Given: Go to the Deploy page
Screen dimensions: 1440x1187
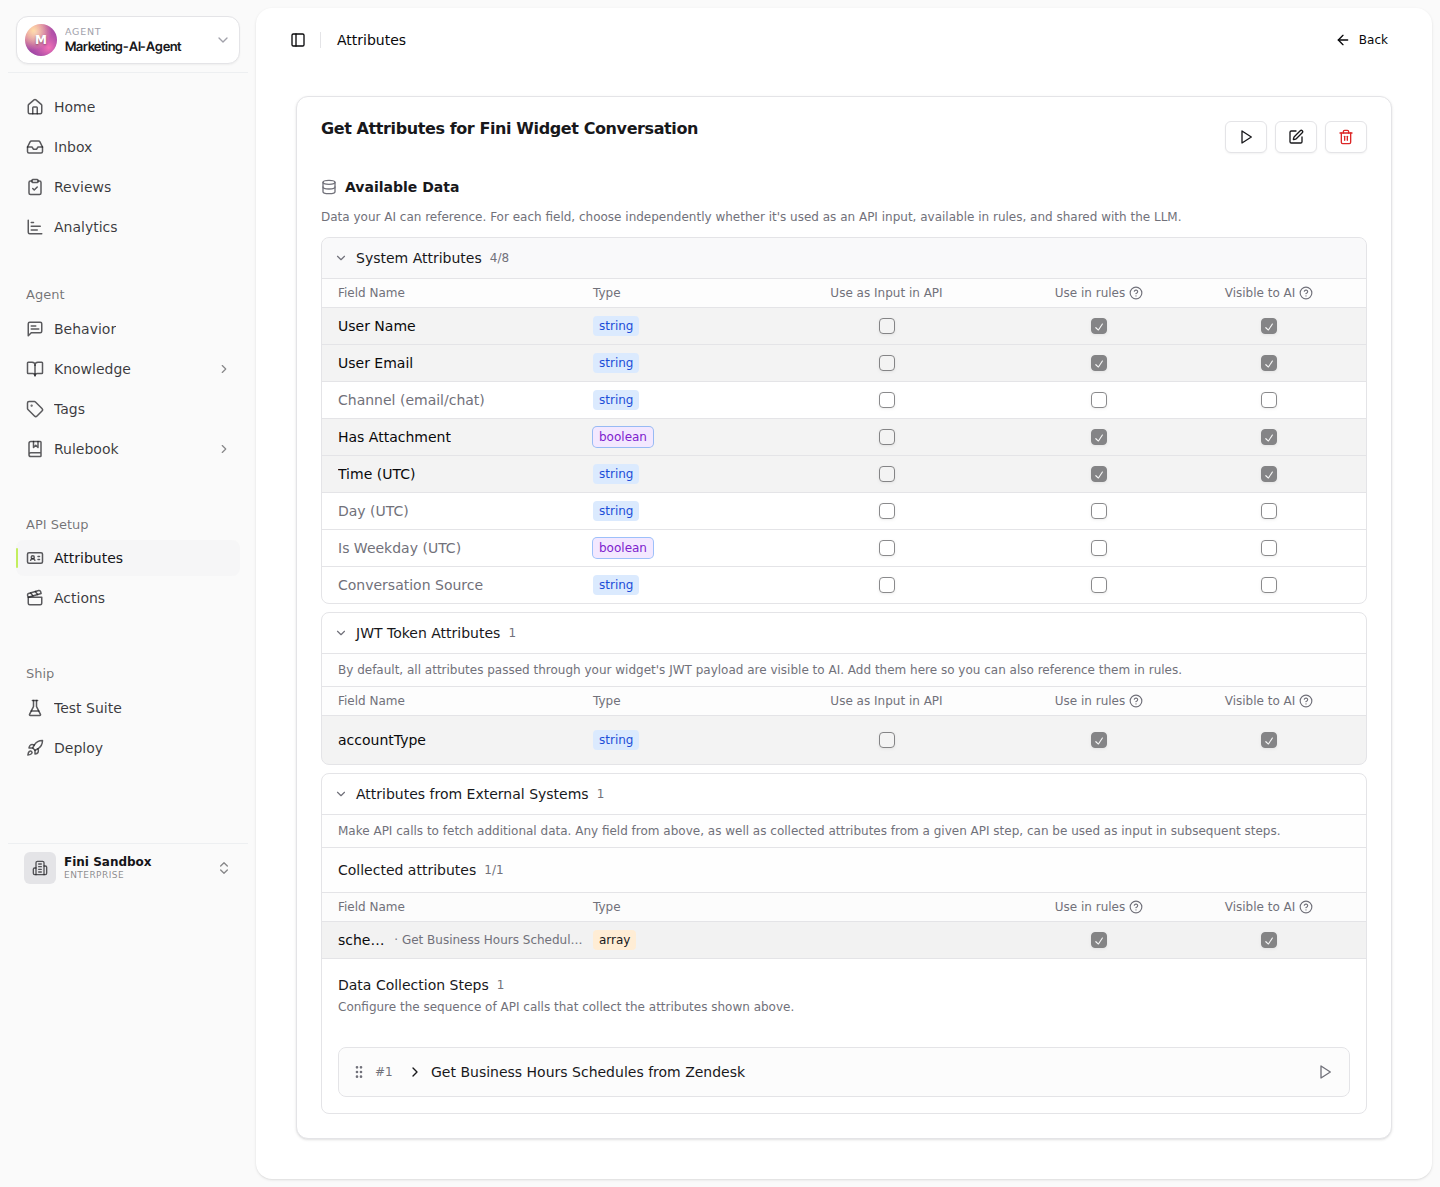Looking at the screenshot, I should [x=128, y=748].
